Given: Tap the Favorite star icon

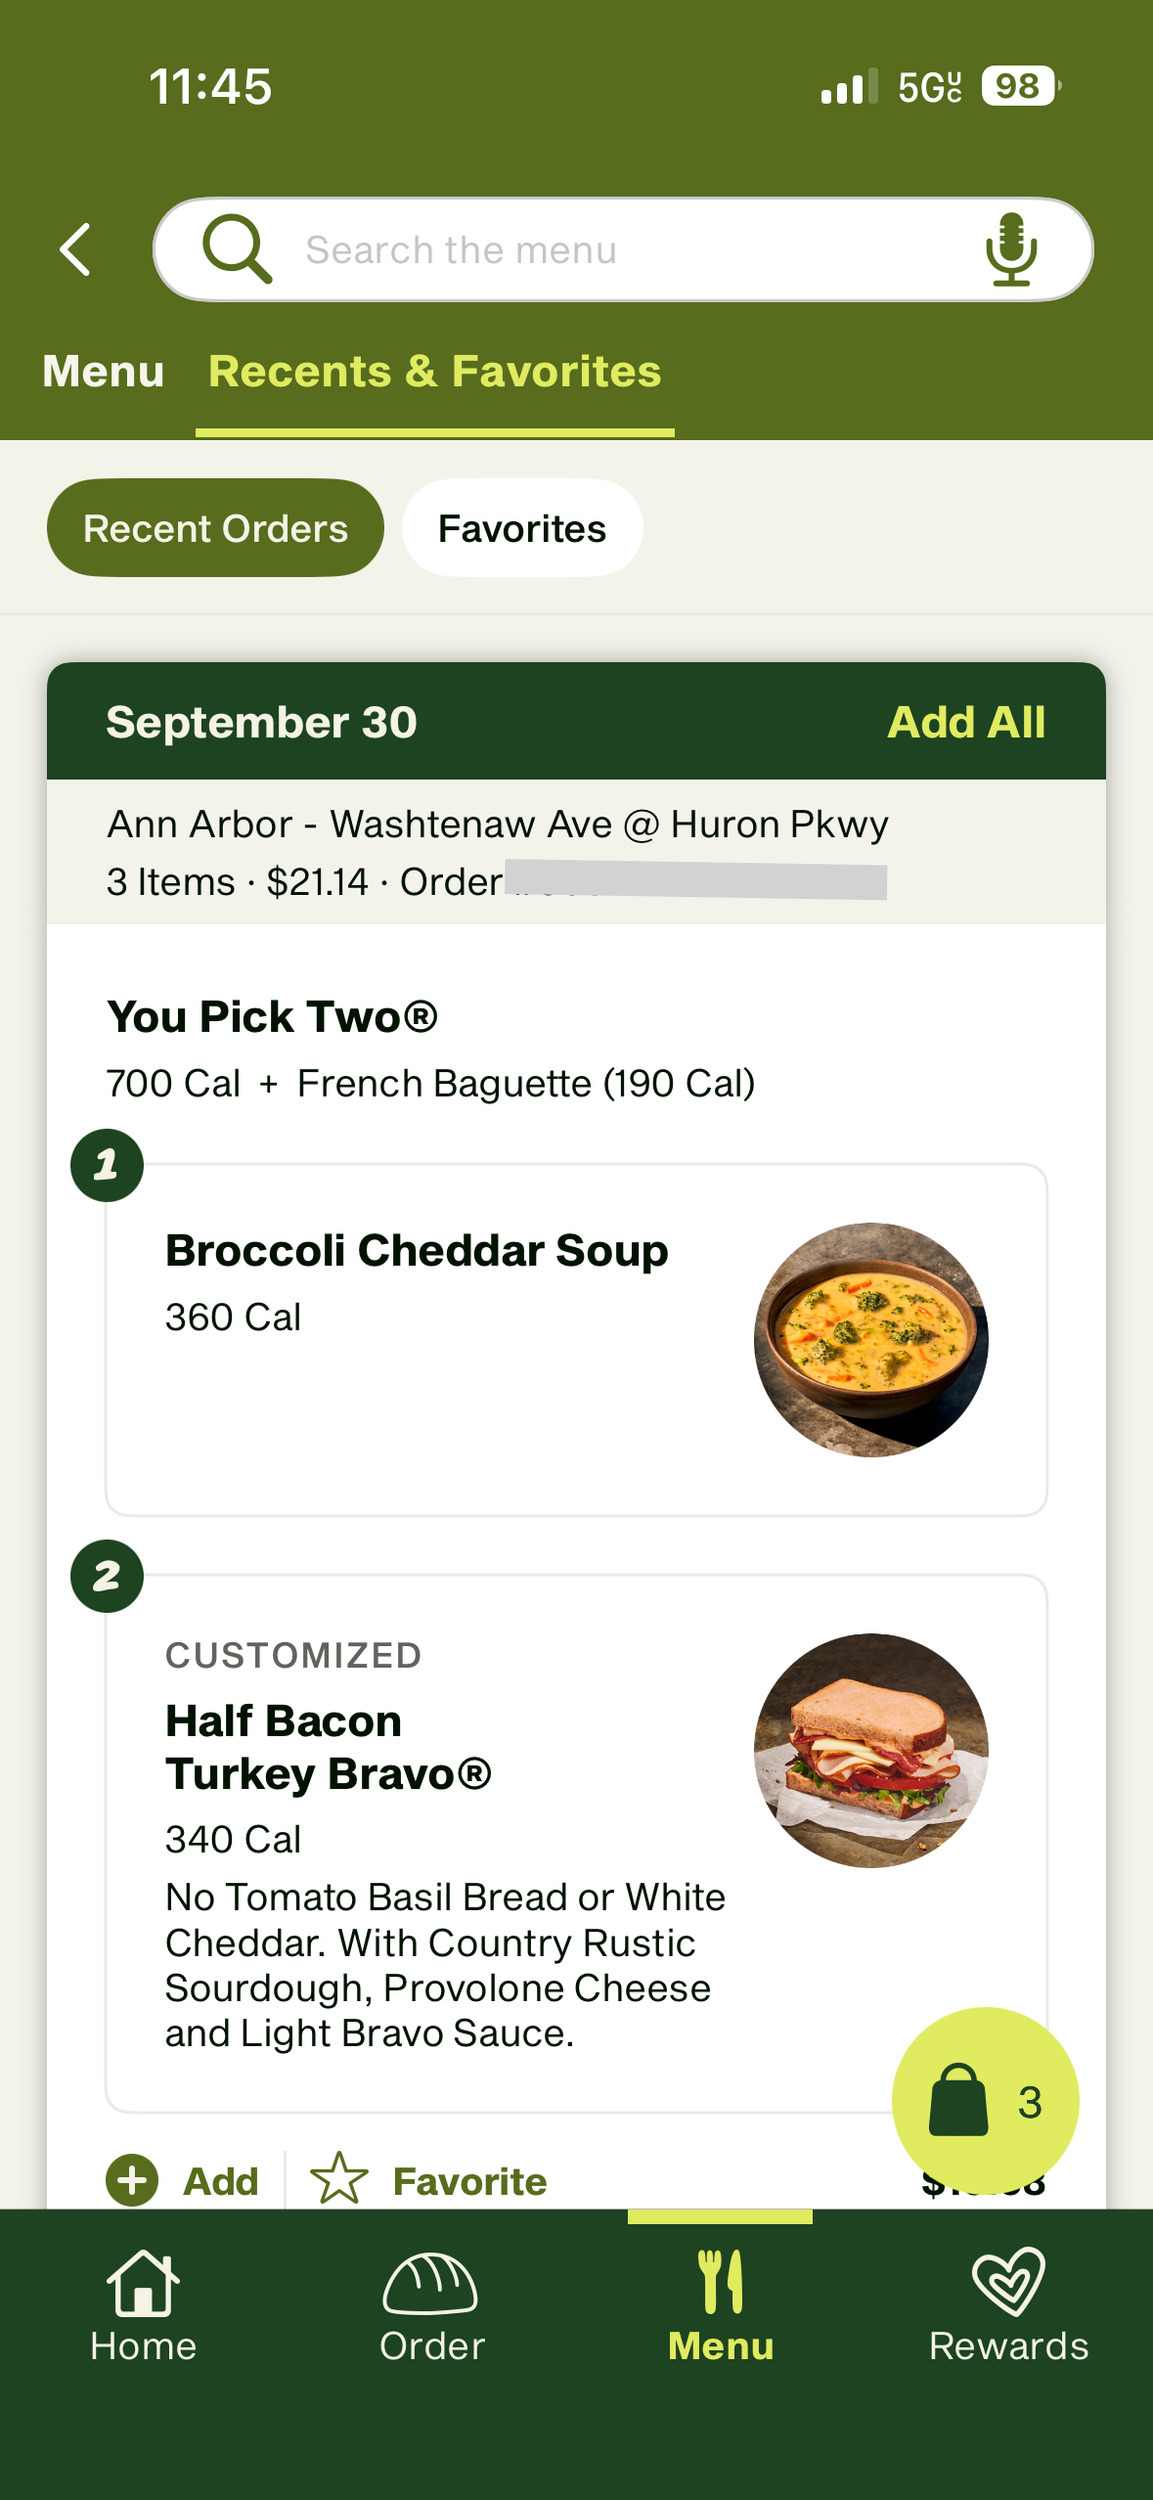Looking at the screenshot, I should coord(339,2179).
